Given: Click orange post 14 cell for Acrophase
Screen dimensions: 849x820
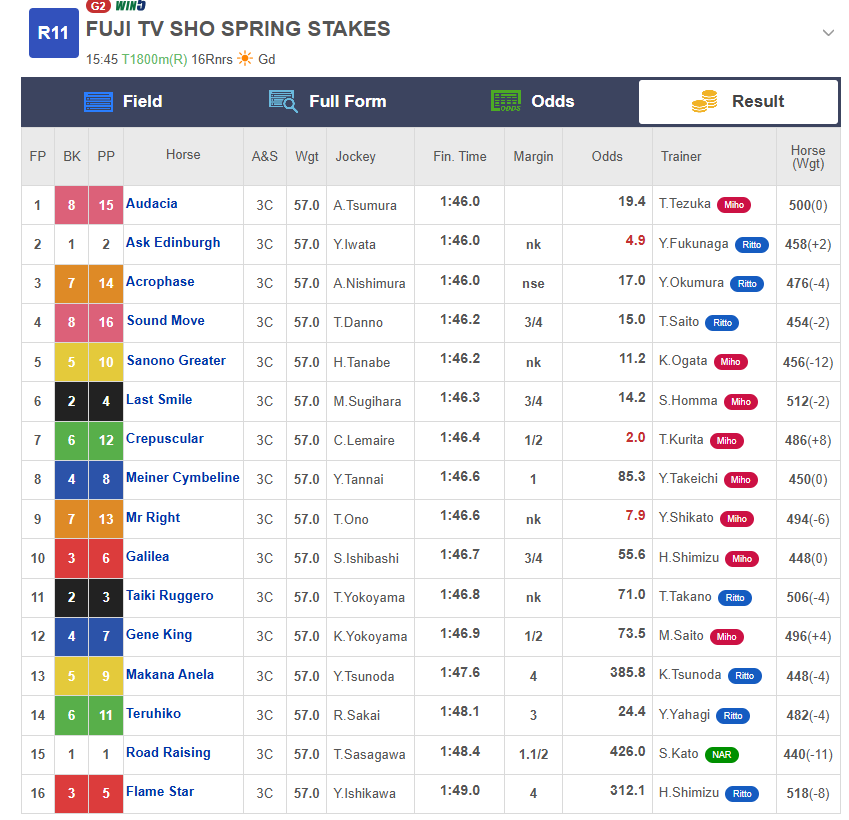Looking at the screenshot, I should 106,283.
